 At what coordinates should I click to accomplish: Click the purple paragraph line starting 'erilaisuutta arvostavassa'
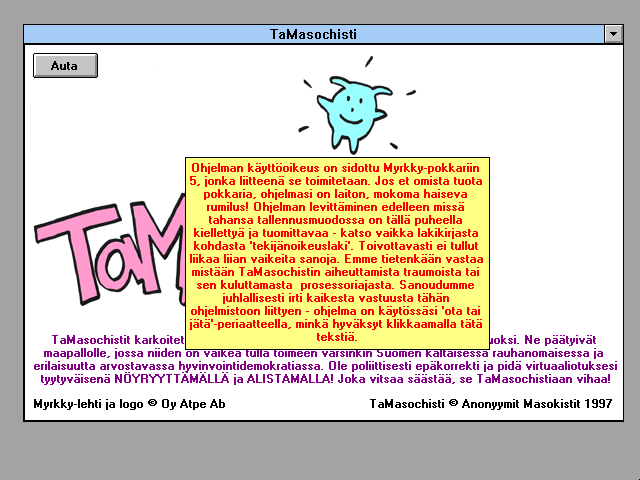[325, 366]
